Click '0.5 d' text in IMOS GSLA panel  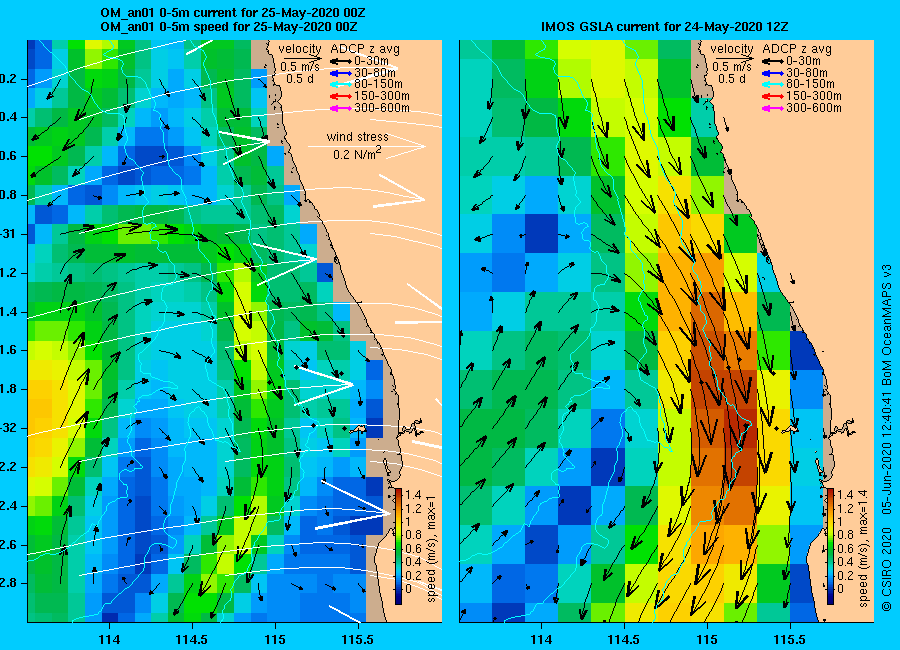732,79
